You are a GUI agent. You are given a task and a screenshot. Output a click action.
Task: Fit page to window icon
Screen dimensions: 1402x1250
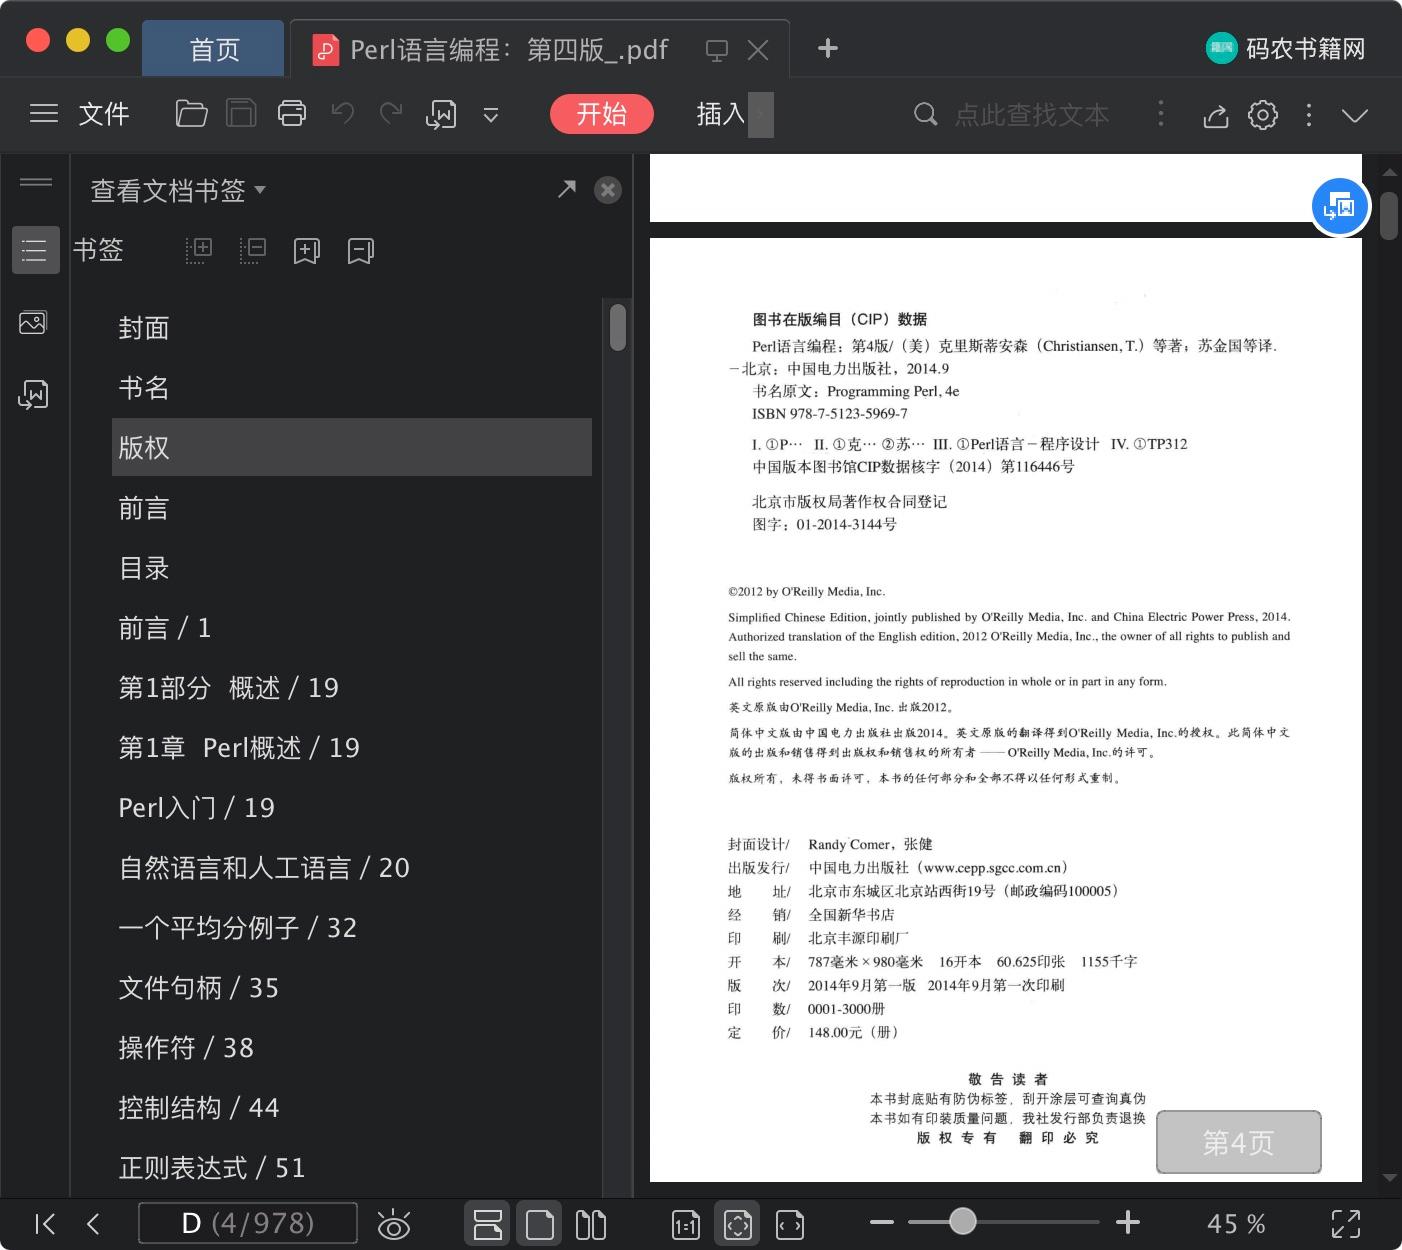click(x=738, y=1224)
